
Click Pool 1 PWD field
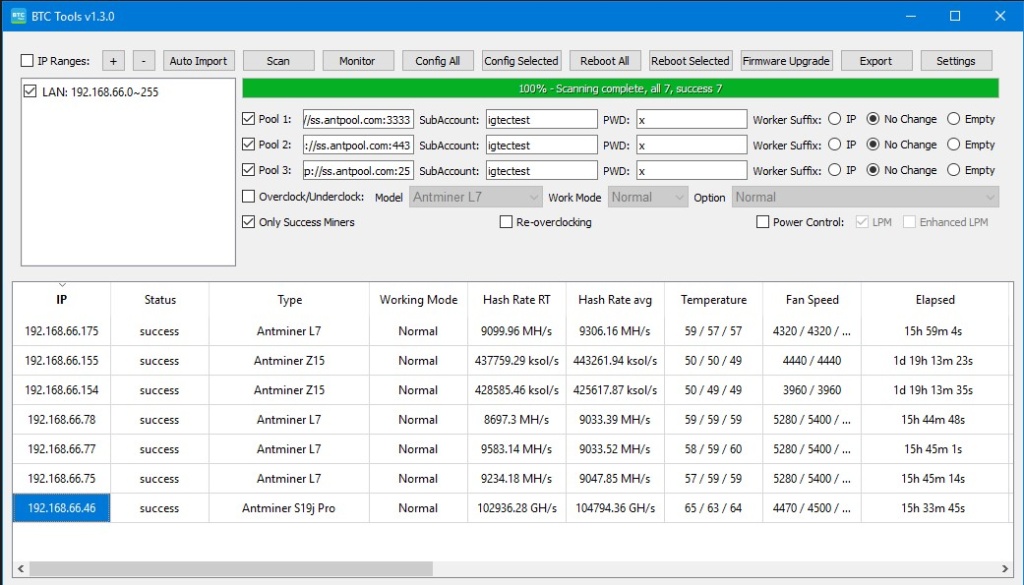(x=692, y=119)
